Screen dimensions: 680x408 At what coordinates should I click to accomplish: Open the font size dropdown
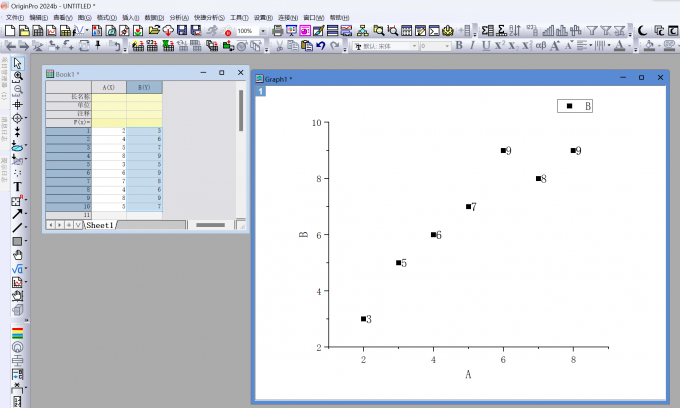pos(447,46)
